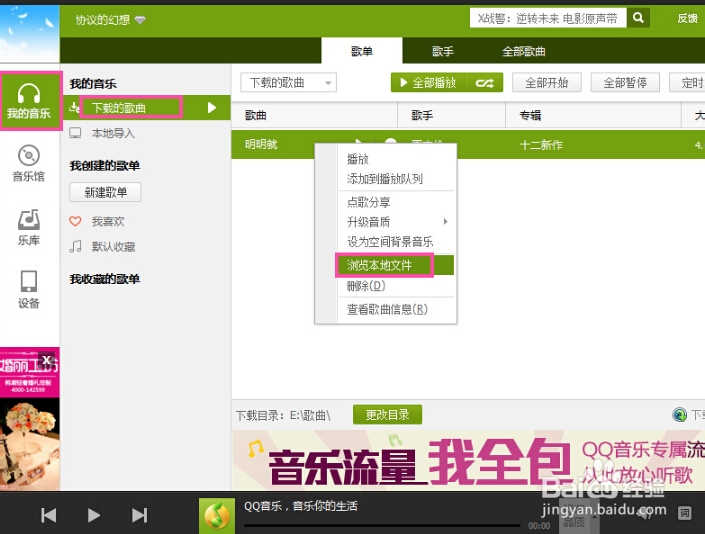The width and height of the screenshot is (705, 534).
Task: Focus the search input field
Action: coord(548,18)
